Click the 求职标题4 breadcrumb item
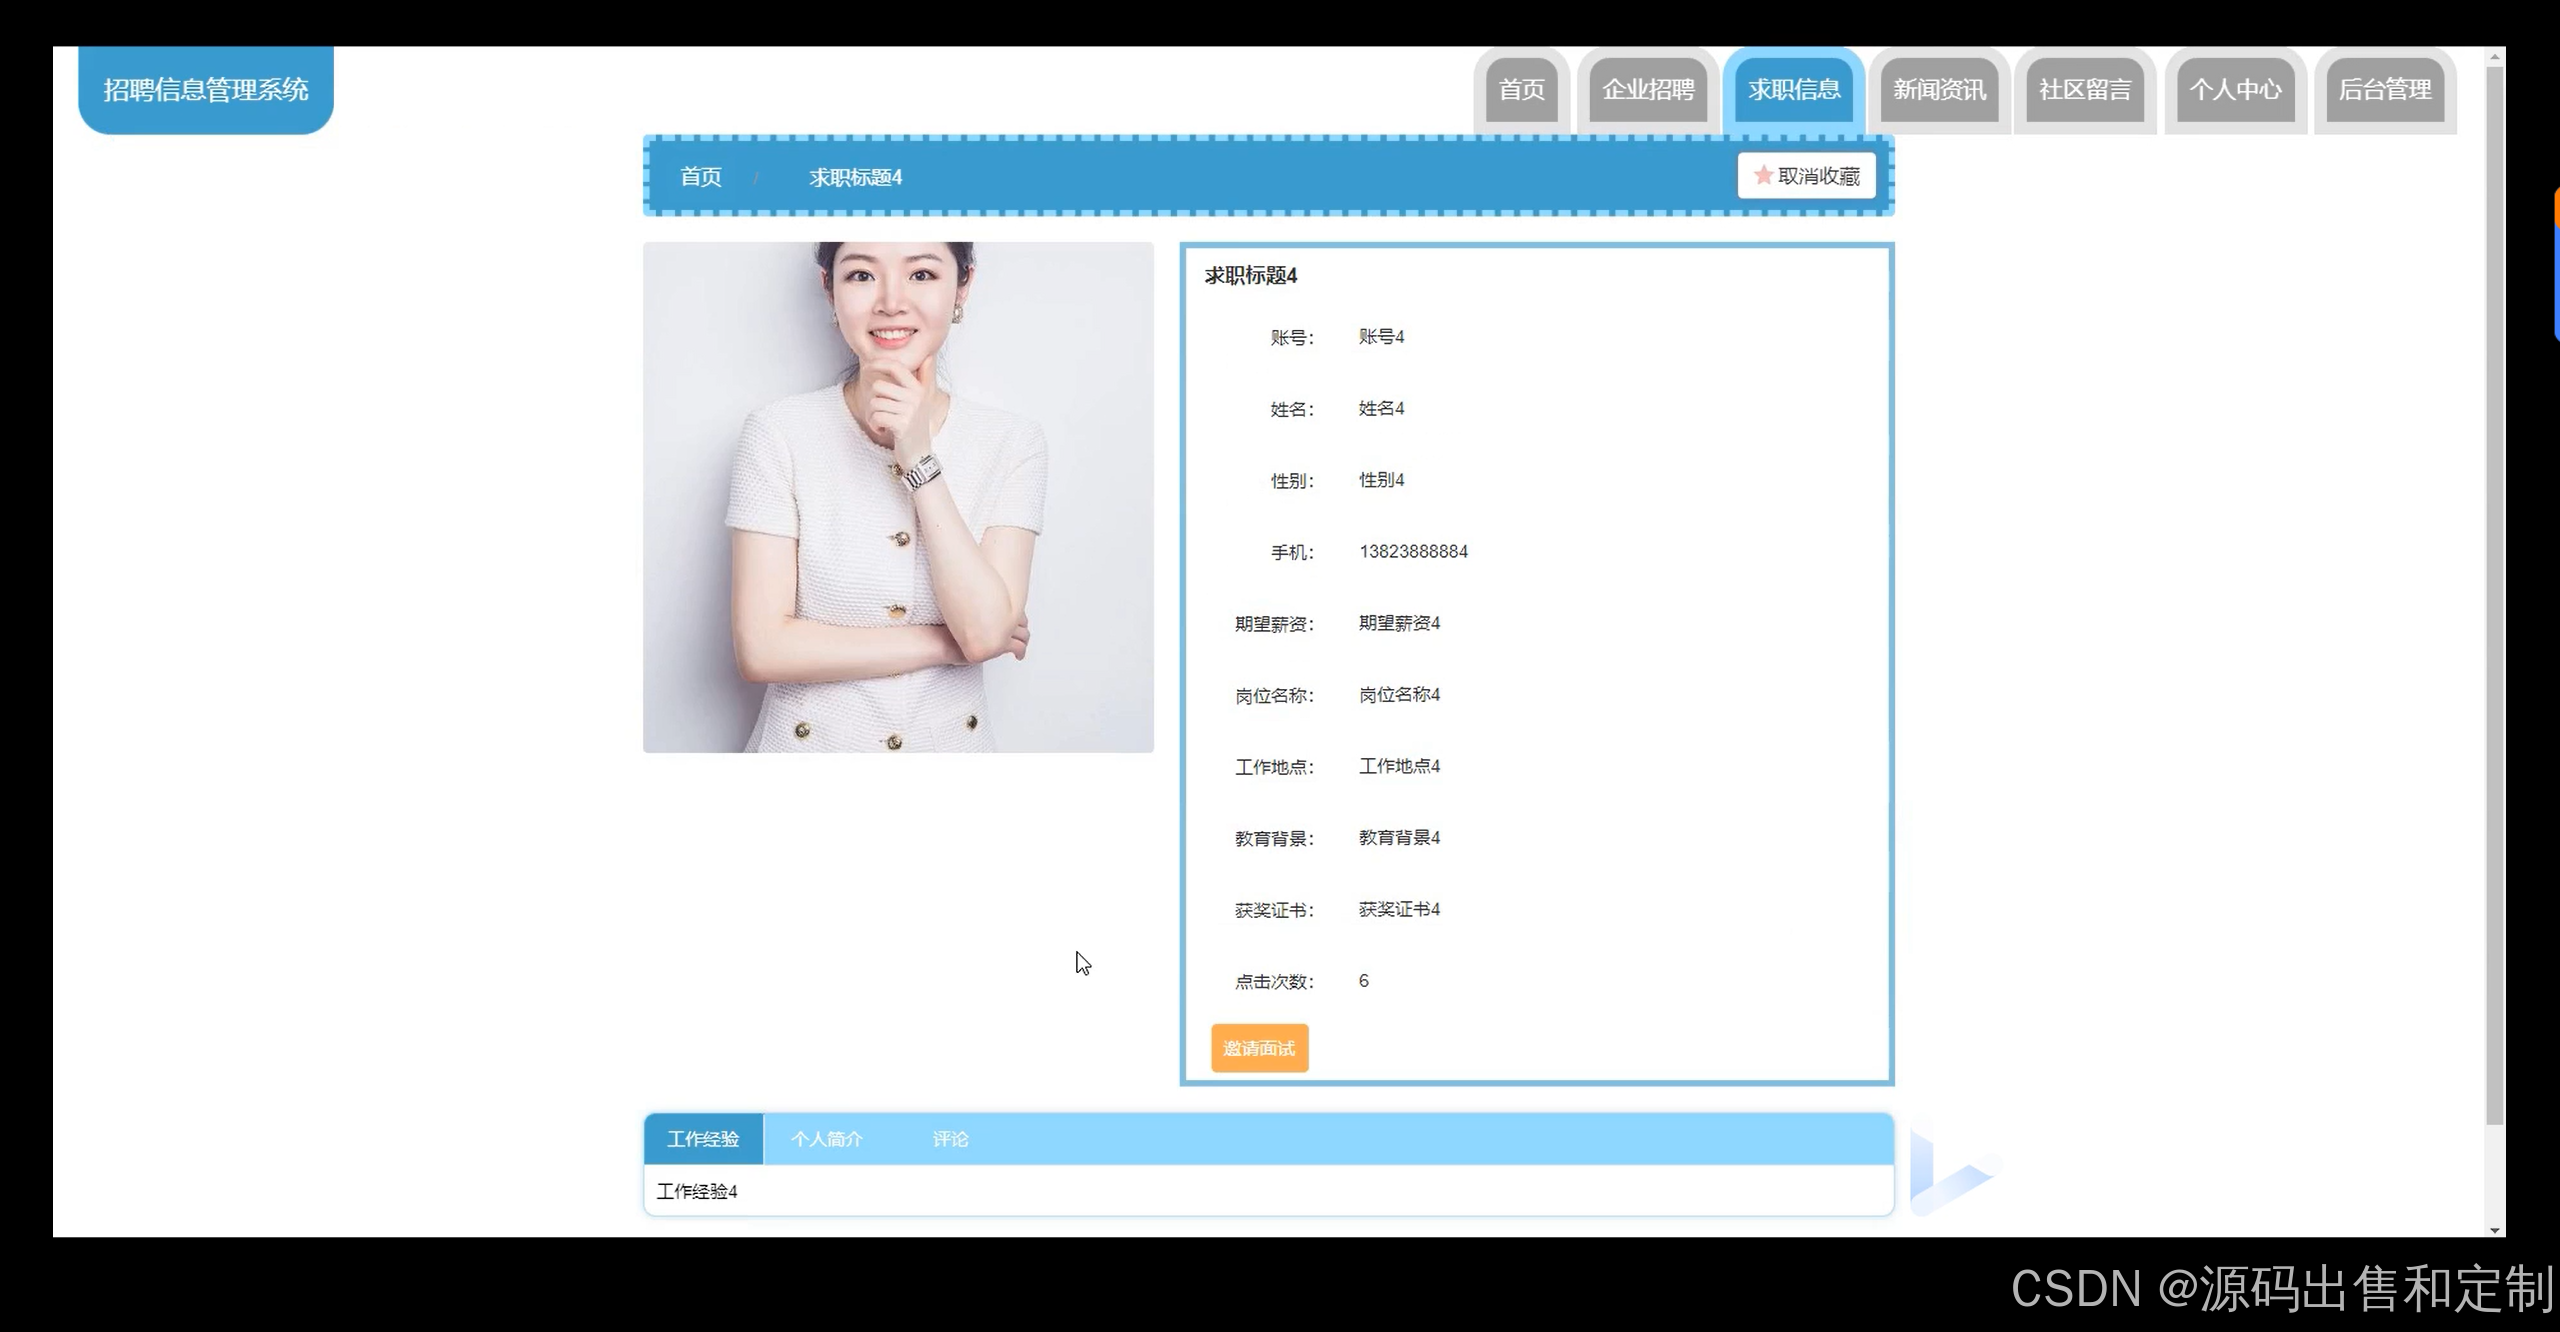The image size is (2560, 1332). pos(855,177)
